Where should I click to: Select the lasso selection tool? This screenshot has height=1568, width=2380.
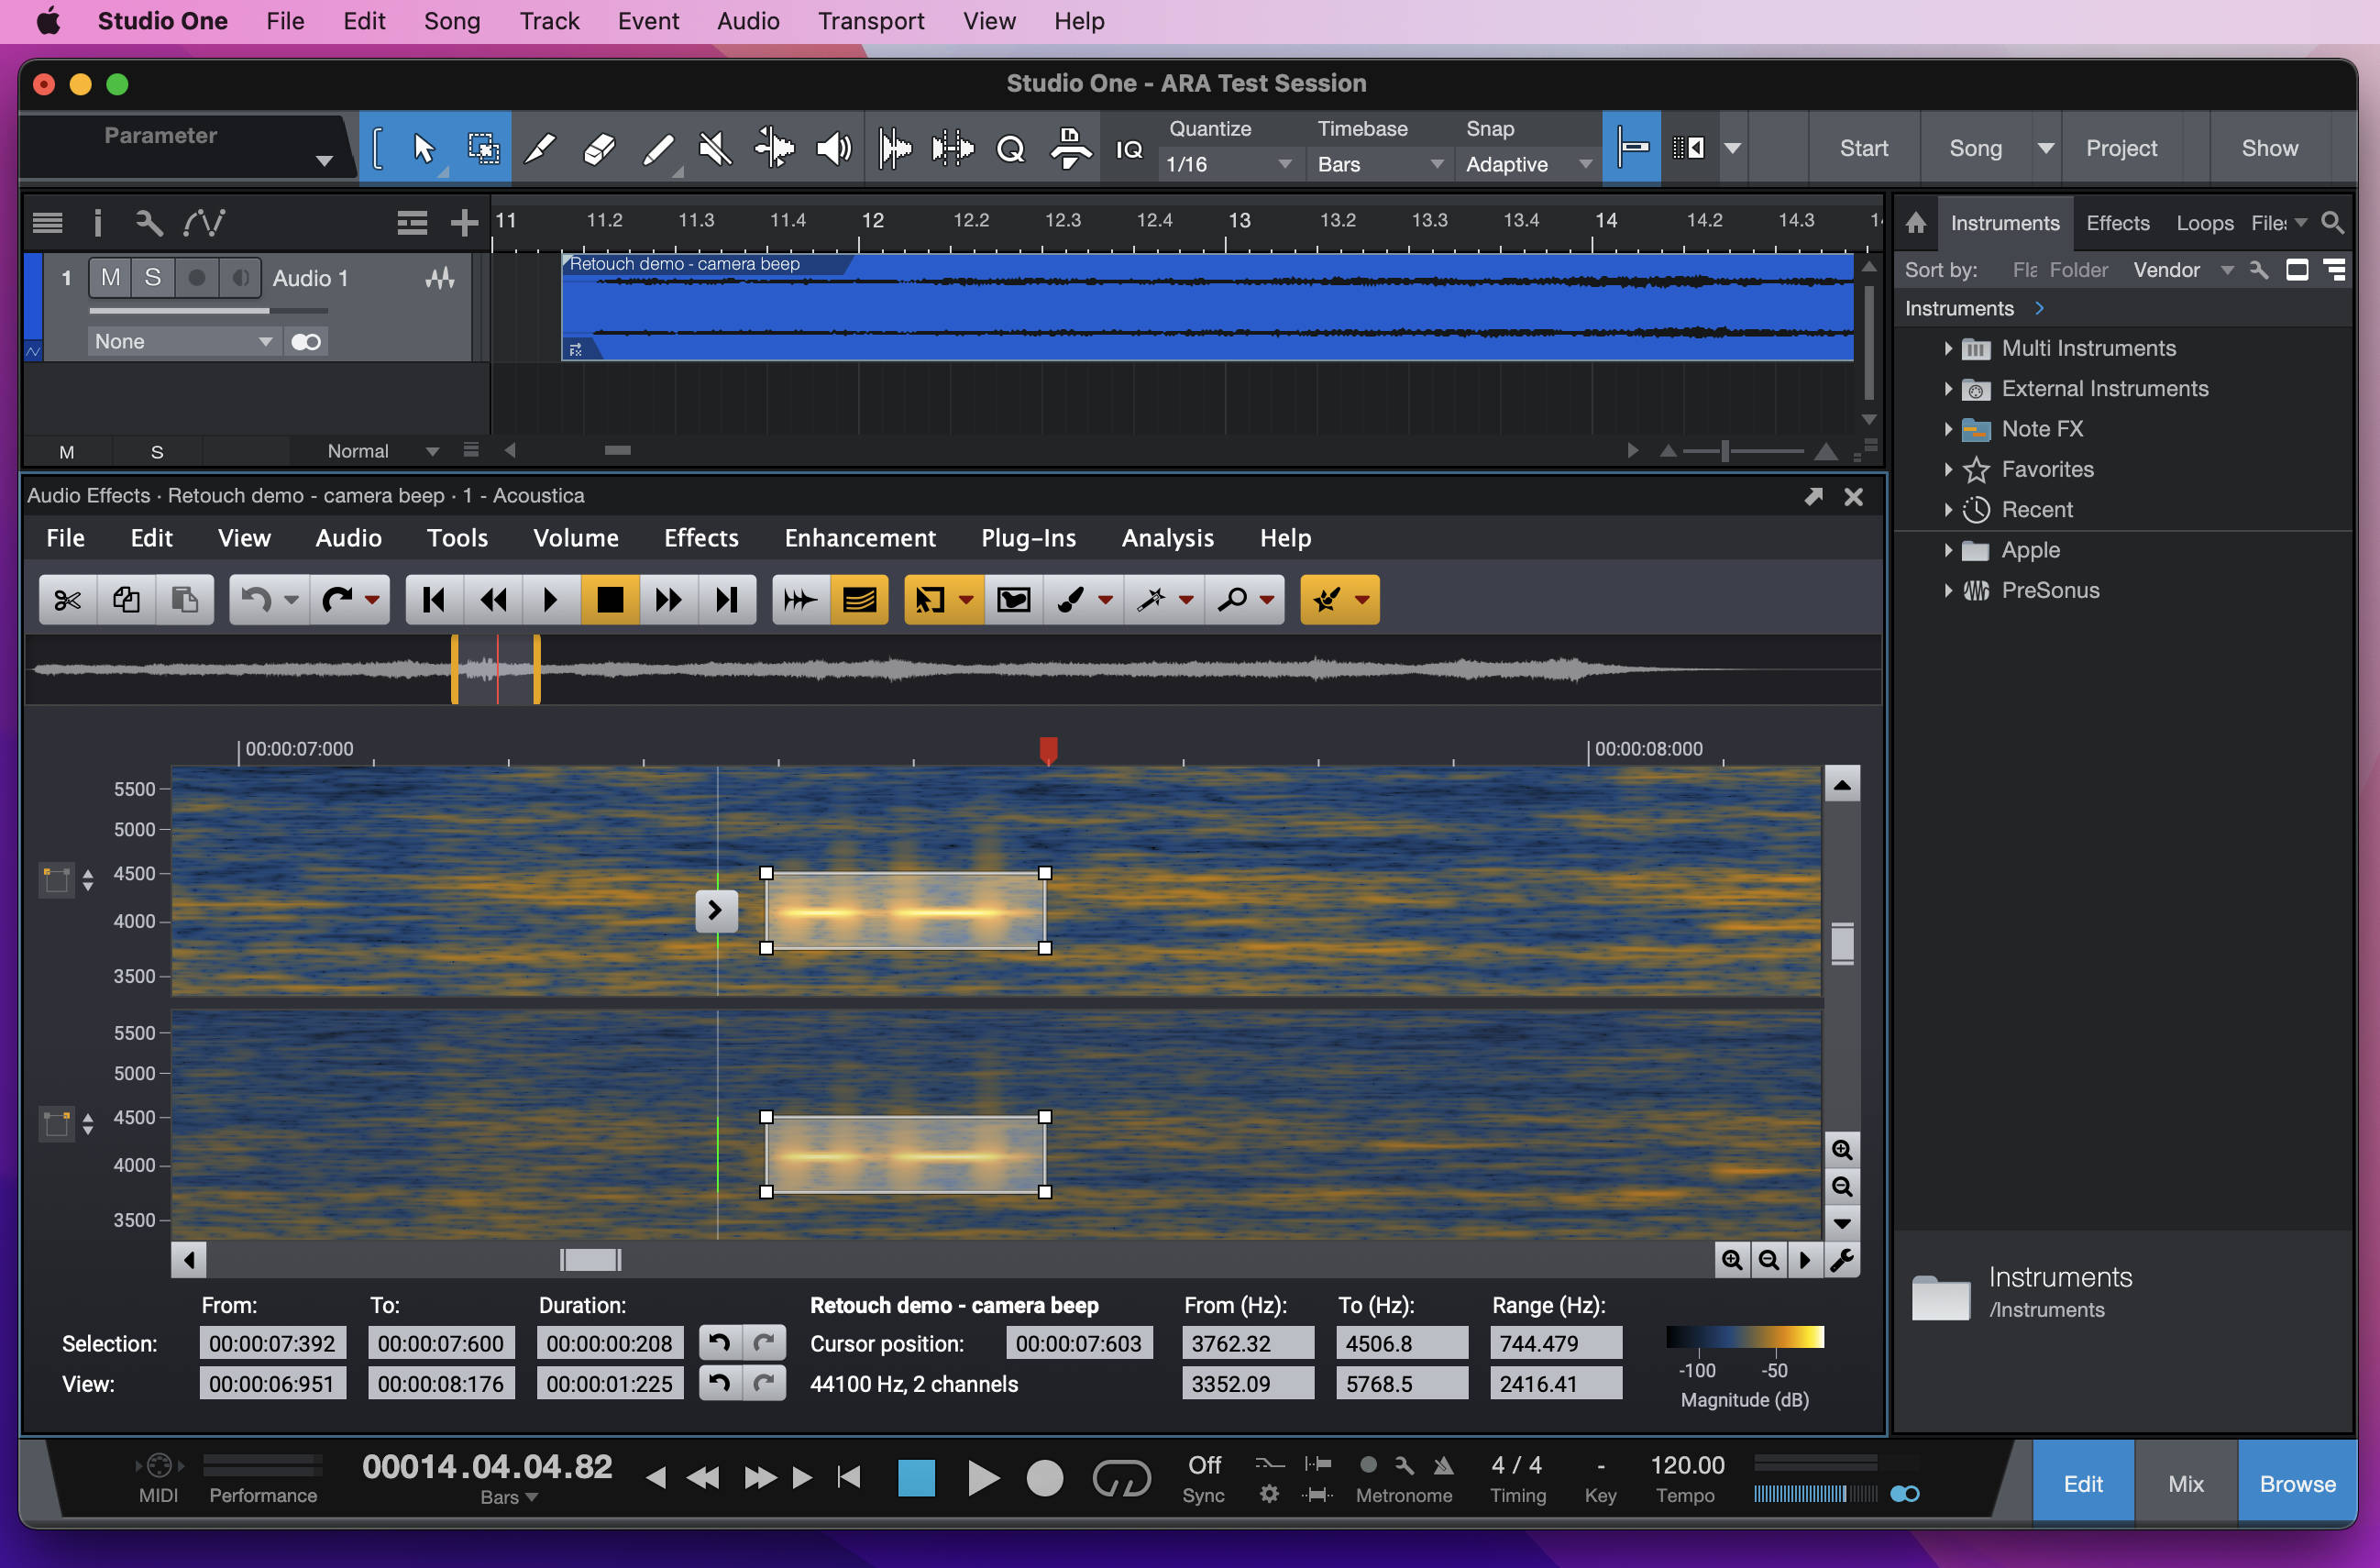[1014, 602]
